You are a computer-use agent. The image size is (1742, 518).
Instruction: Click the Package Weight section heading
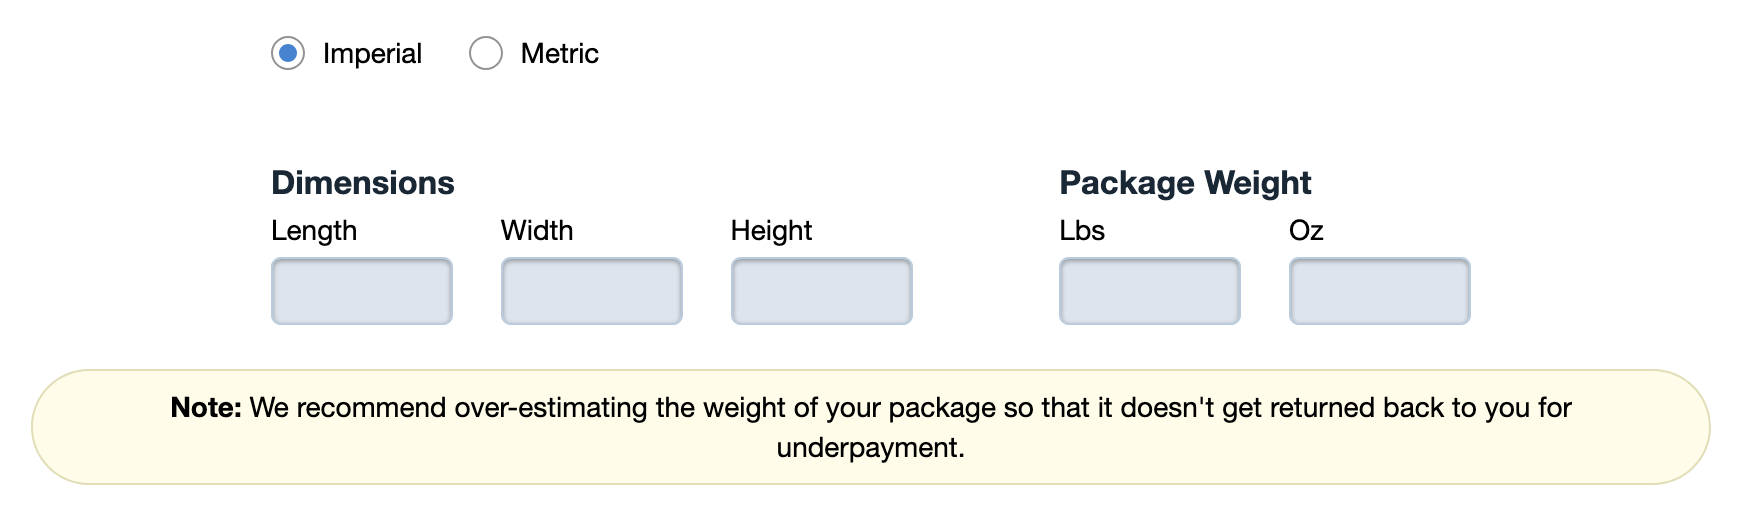[x=1185, y=183]
